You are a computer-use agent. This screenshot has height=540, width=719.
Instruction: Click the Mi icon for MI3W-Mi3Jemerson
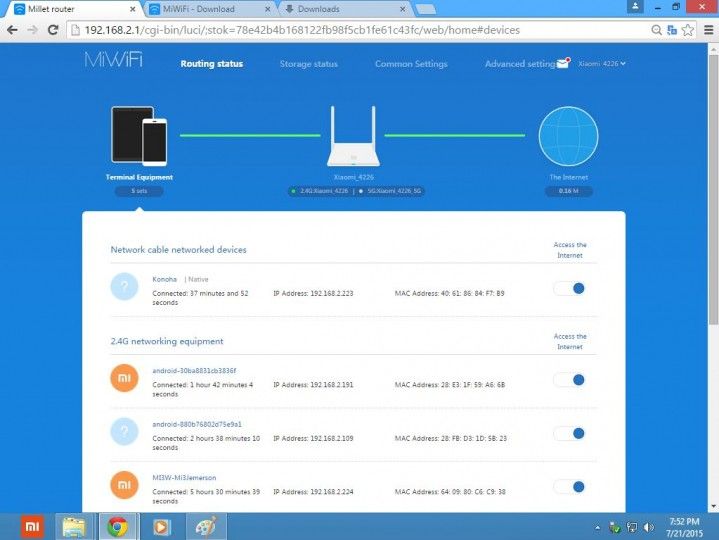[124, 485]
